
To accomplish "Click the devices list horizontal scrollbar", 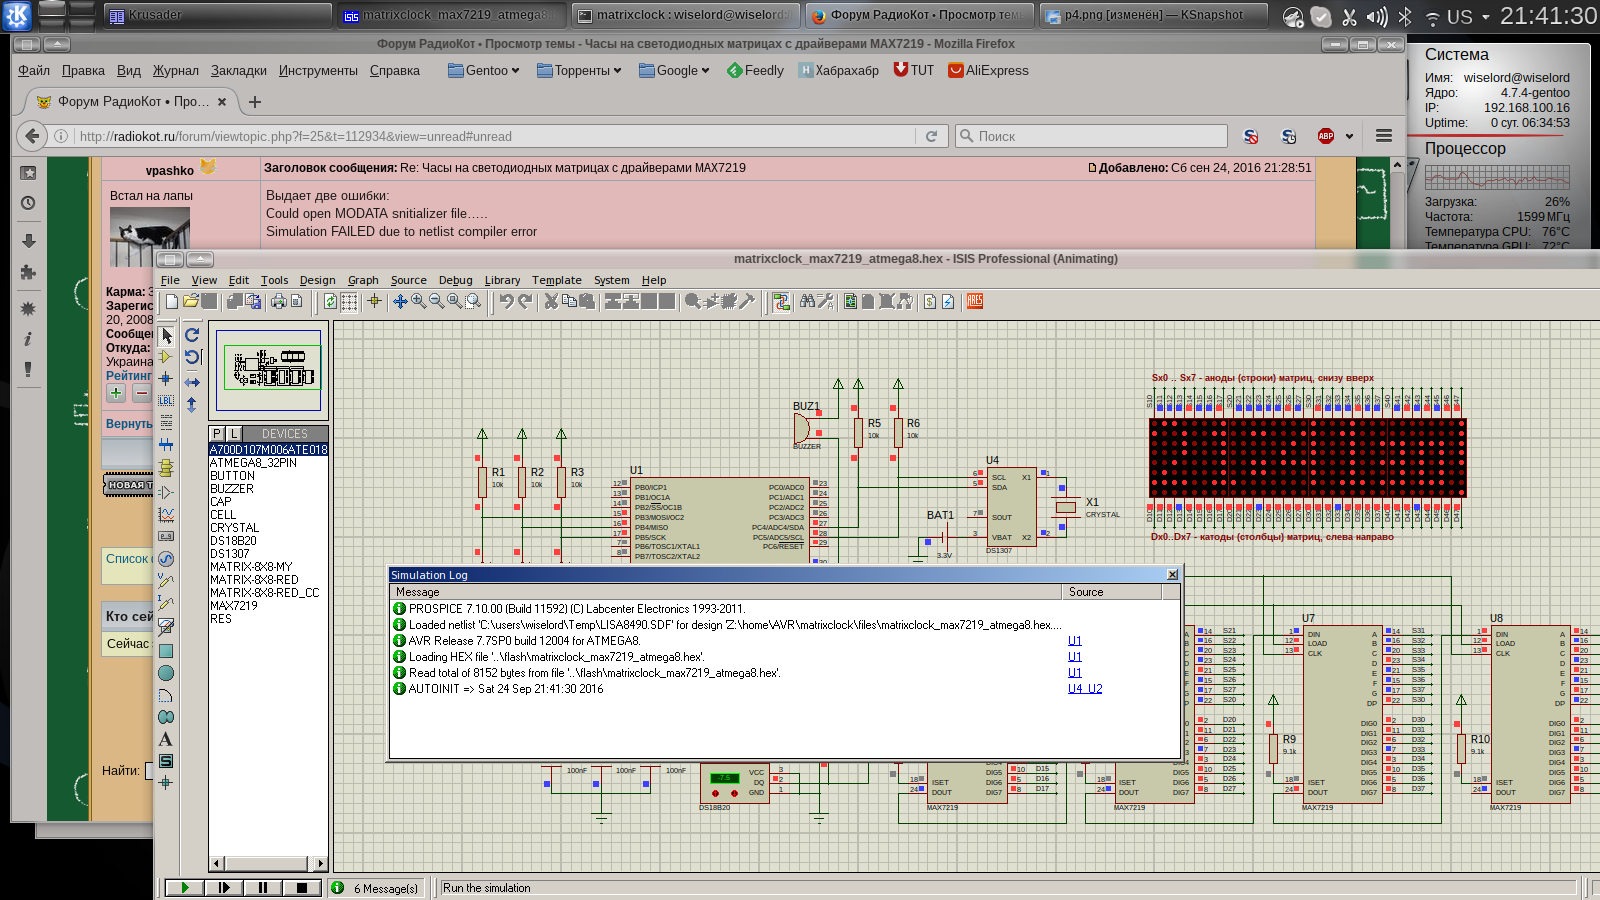I will 267,864.
